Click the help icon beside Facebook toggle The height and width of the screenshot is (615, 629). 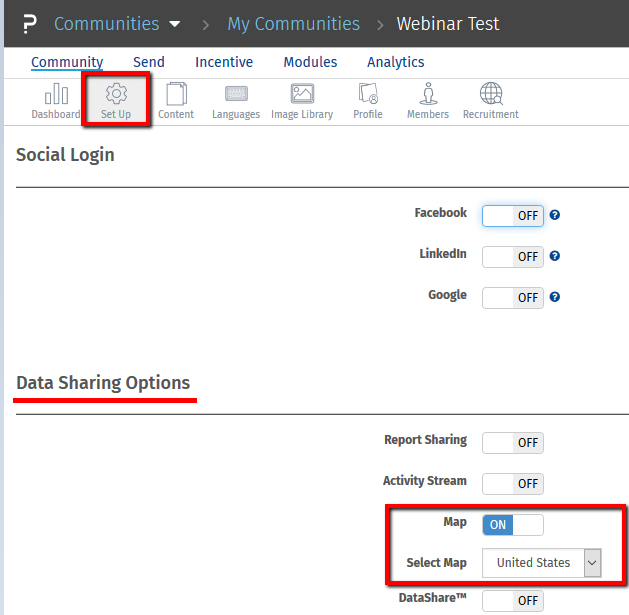pos(555,215)
